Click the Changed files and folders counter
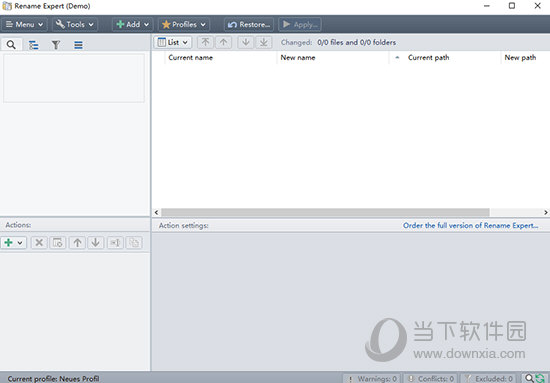Viewport: 550px width, 383px height. coord(338,42)
